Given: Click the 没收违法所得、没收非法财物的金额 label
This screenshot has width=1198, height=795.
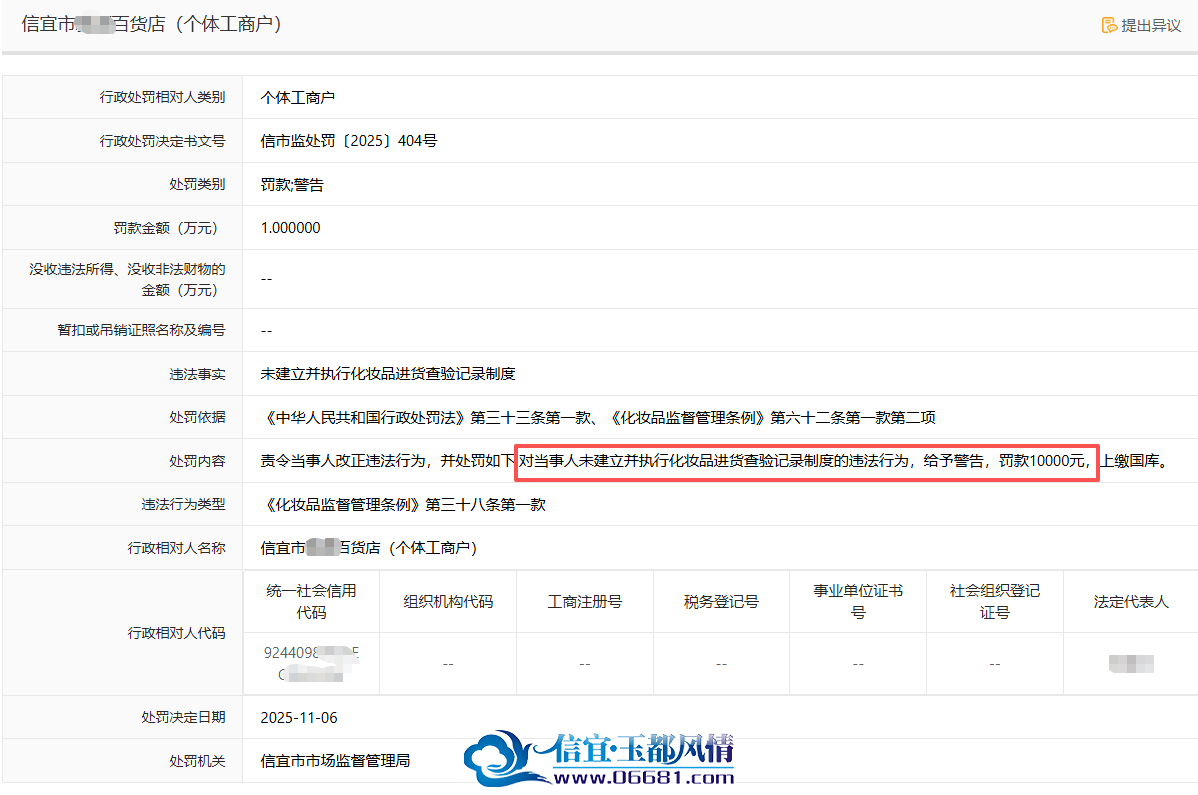Looking at the screenshot, I should tap(127, 280).
